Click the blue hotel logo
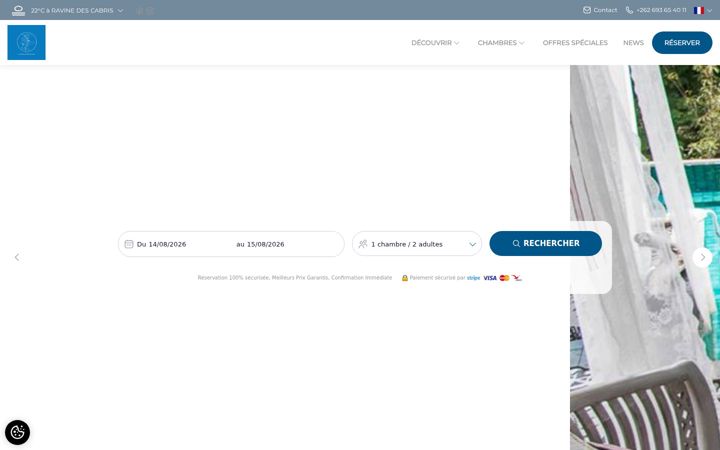 coord(27,42)
